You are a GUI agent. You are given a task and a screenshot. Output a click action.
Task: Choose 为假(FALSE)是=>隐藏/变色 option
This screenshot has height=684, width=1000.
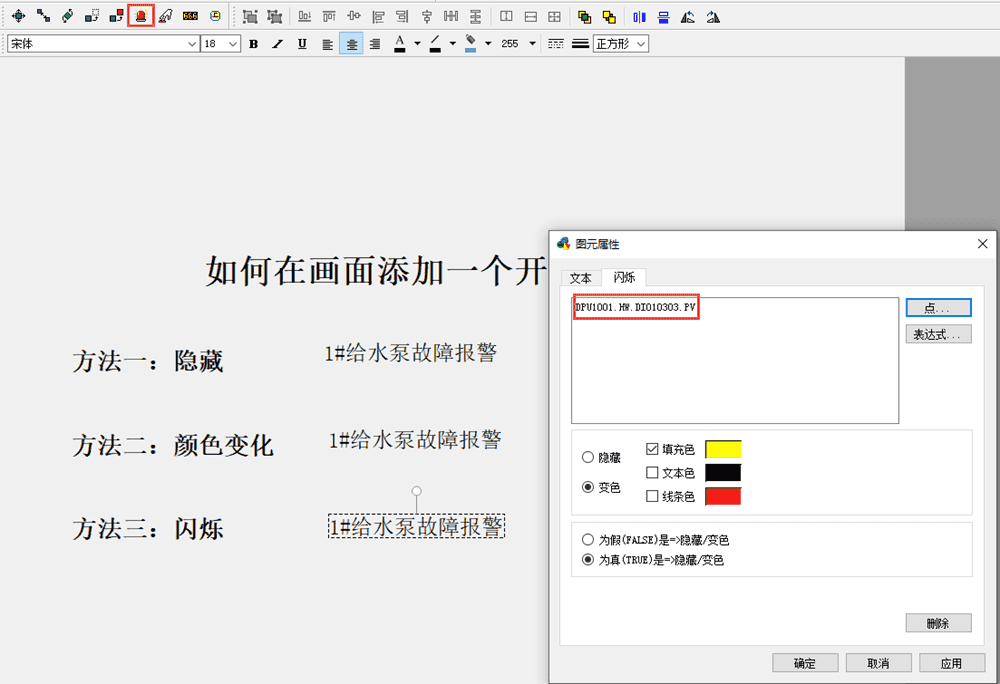587,539
